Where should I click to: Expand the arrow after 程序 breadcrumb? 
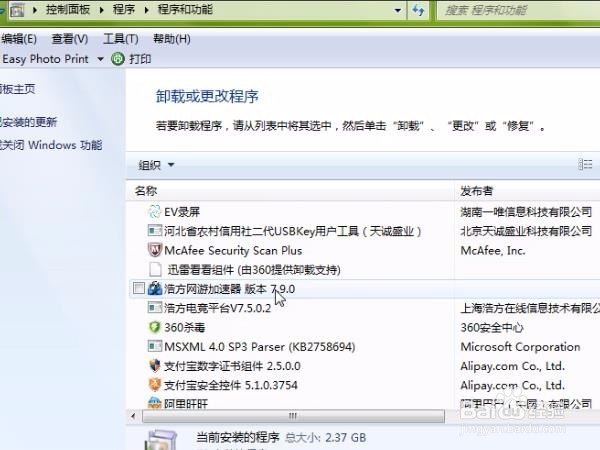(x=146, y=10)
